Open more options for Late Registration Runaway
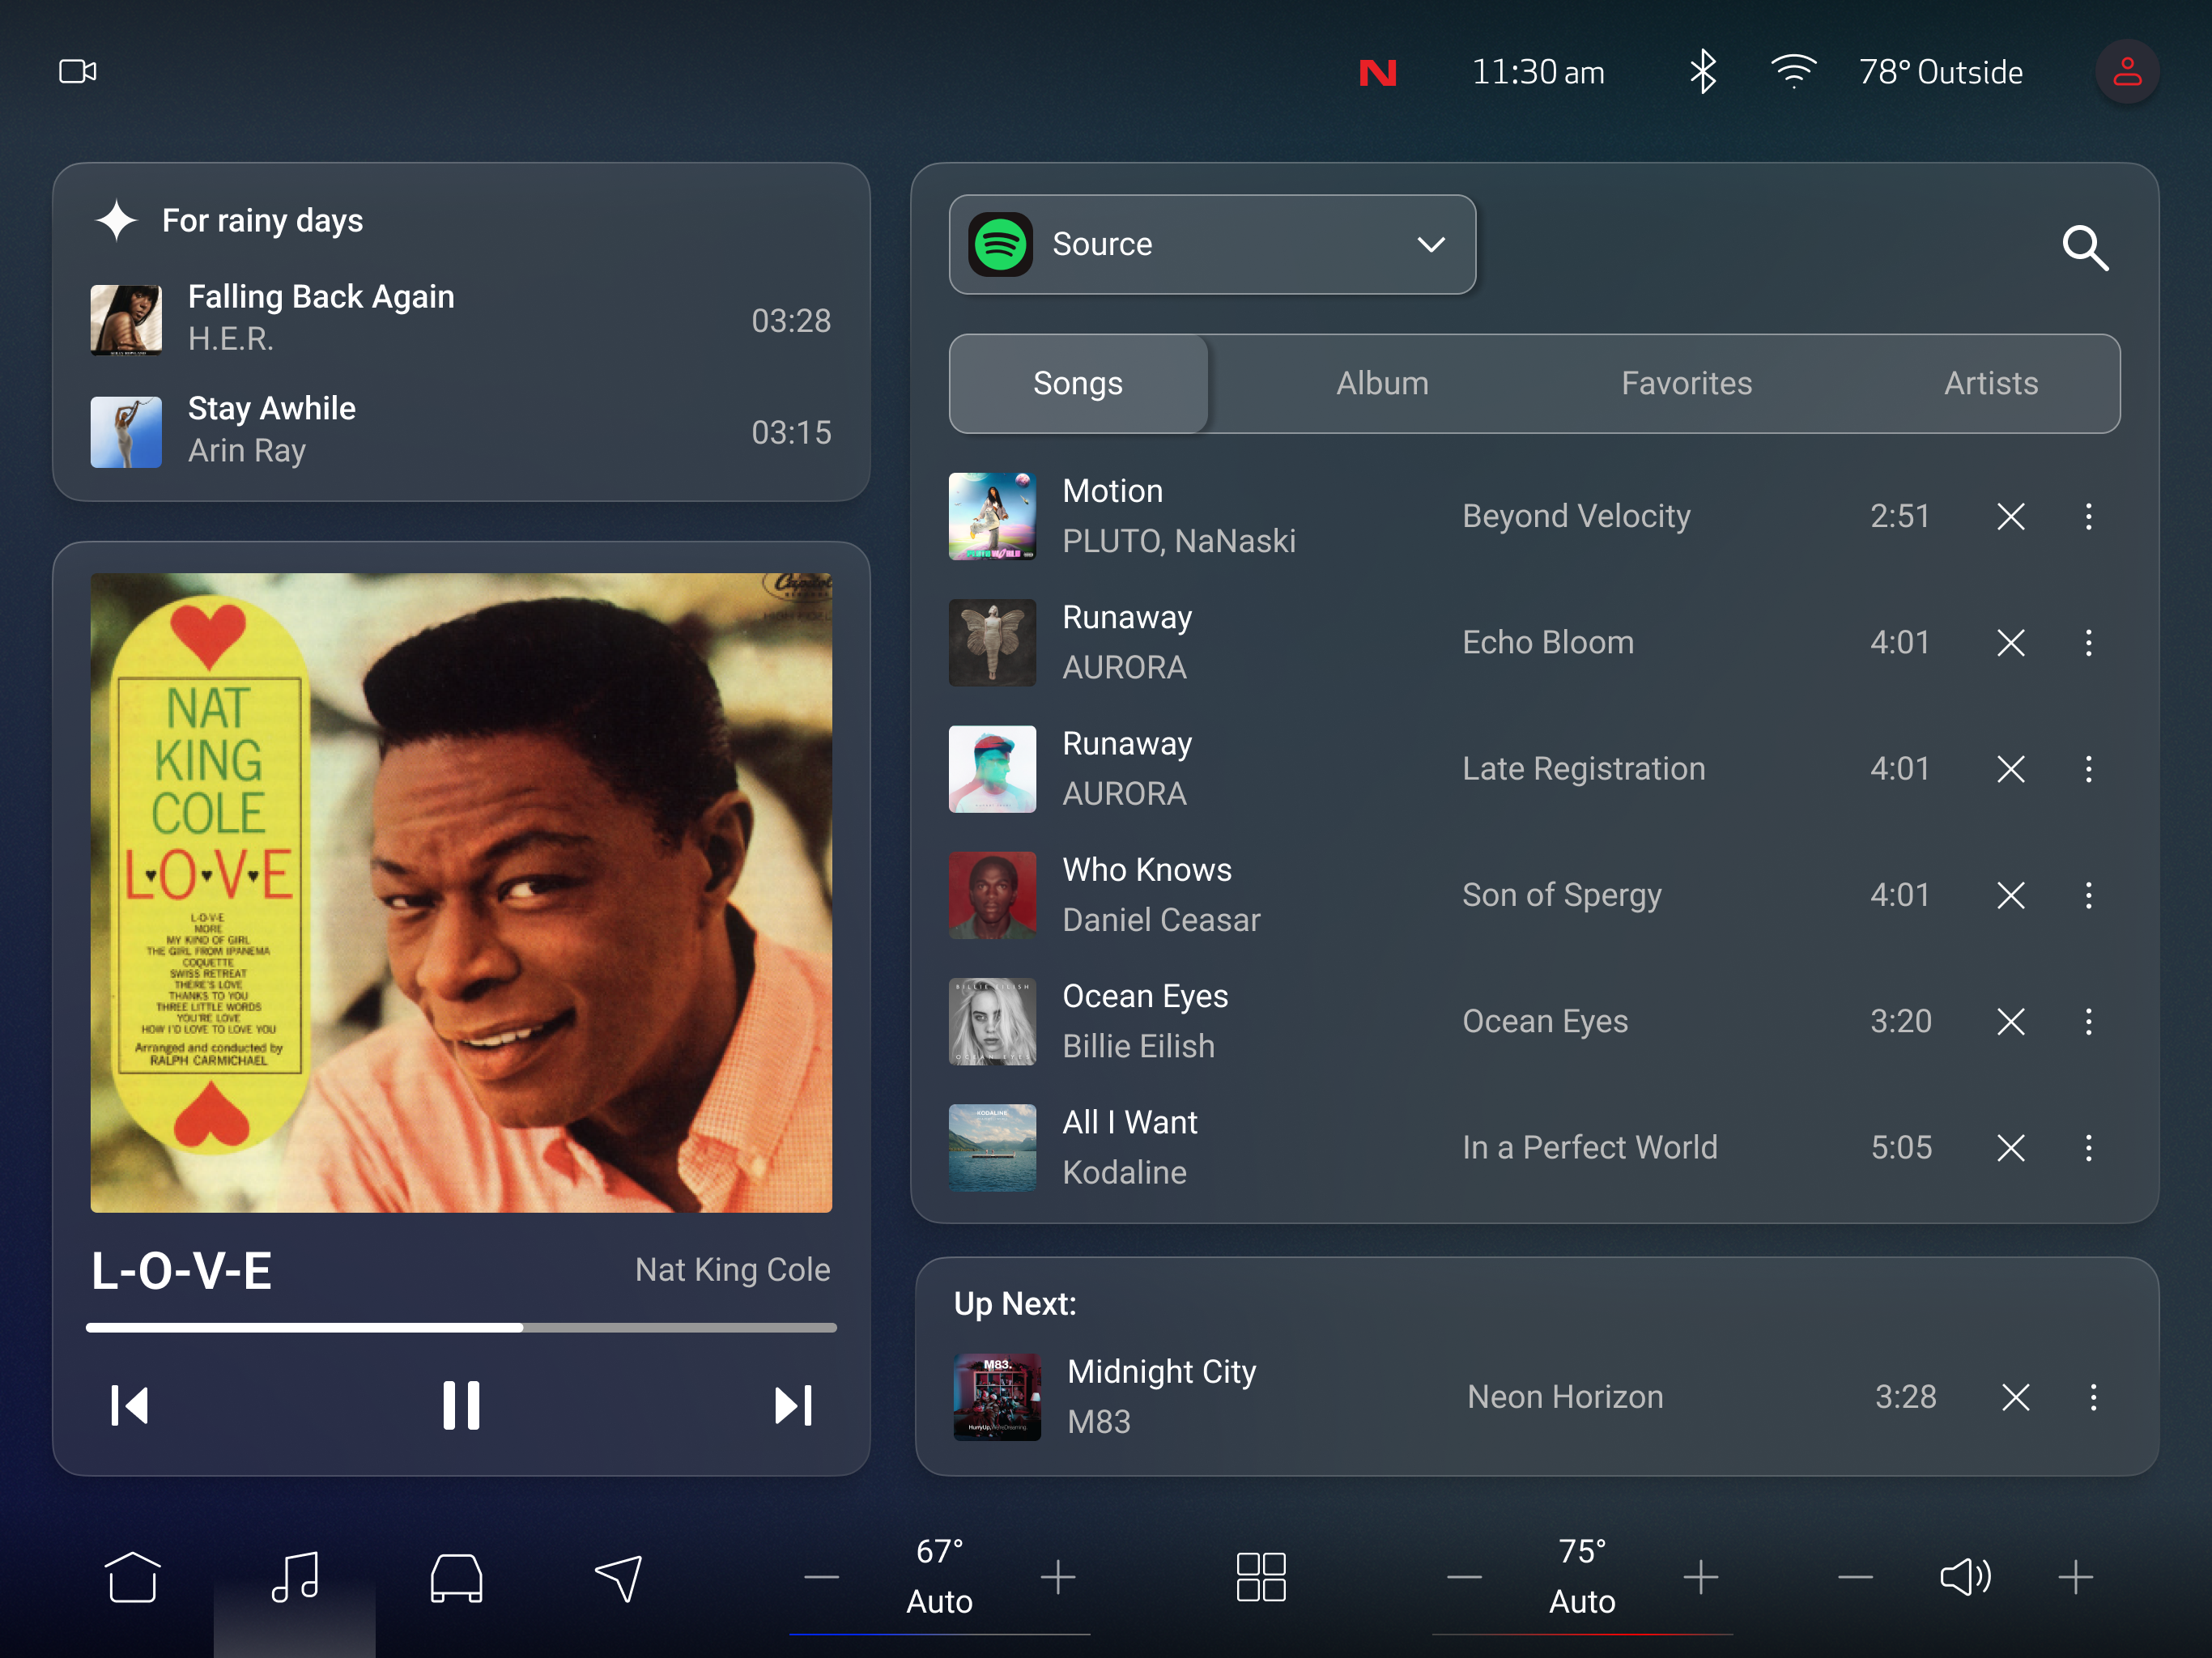This screenshot has width=2212, height=1658. point(2088,769)
